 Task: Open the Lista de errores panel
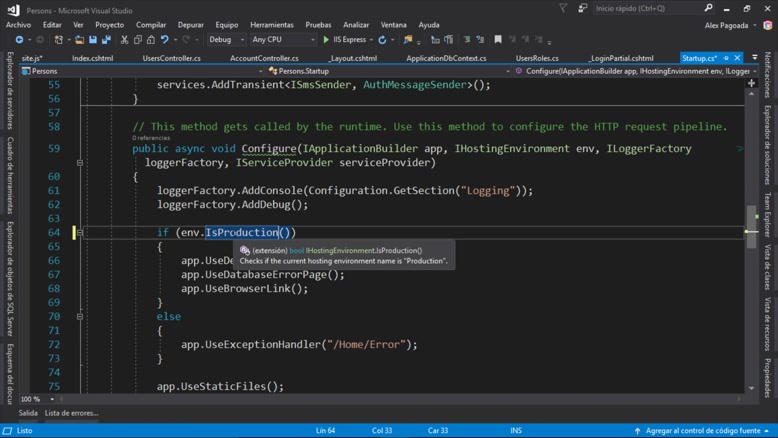(71, 413)
